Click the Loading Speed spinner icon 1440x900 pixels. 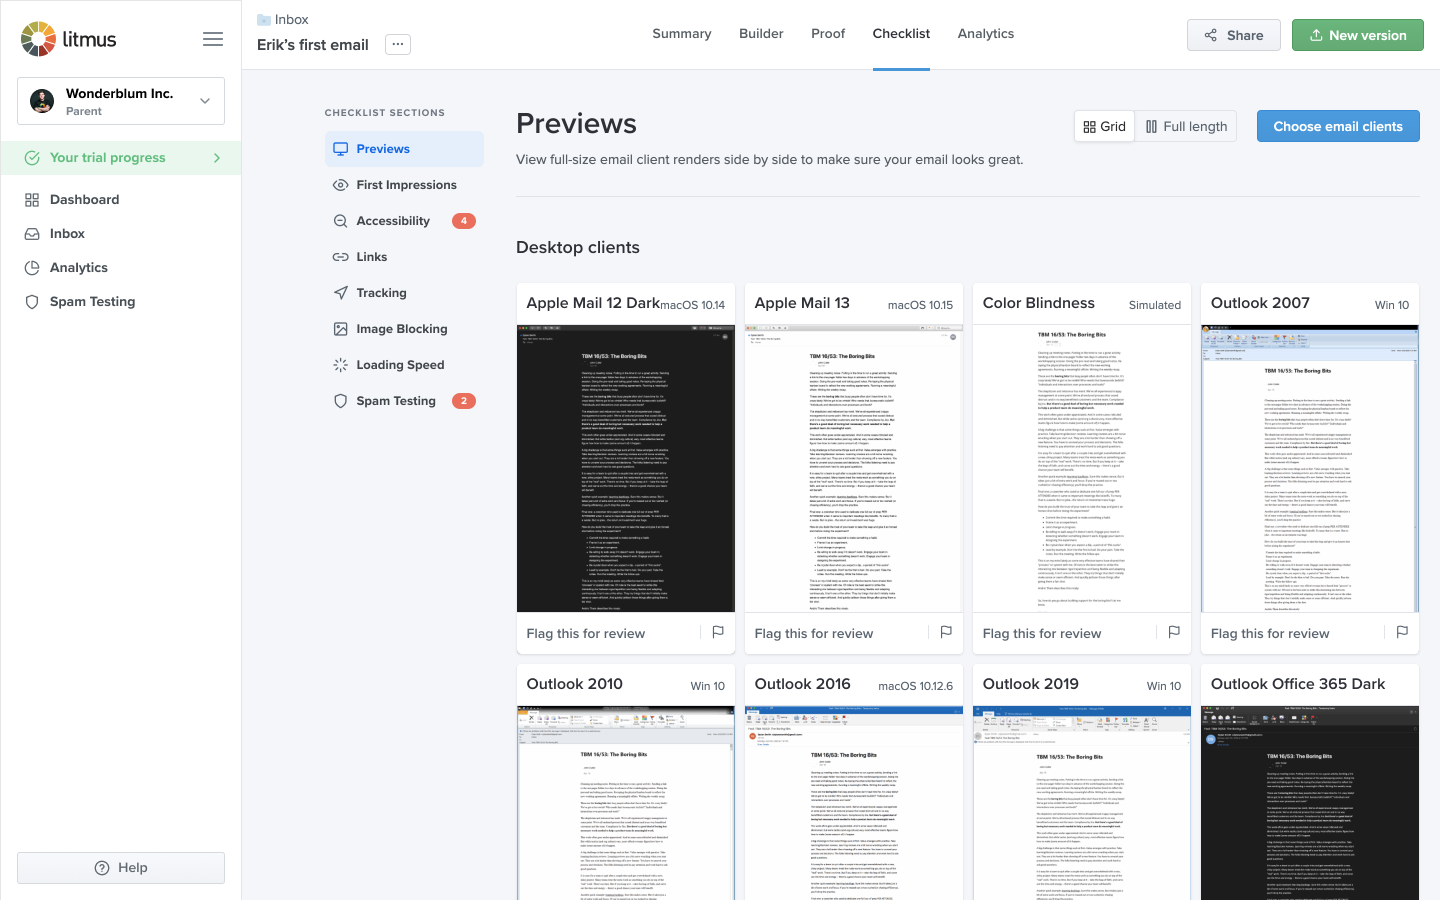(341, 365)
